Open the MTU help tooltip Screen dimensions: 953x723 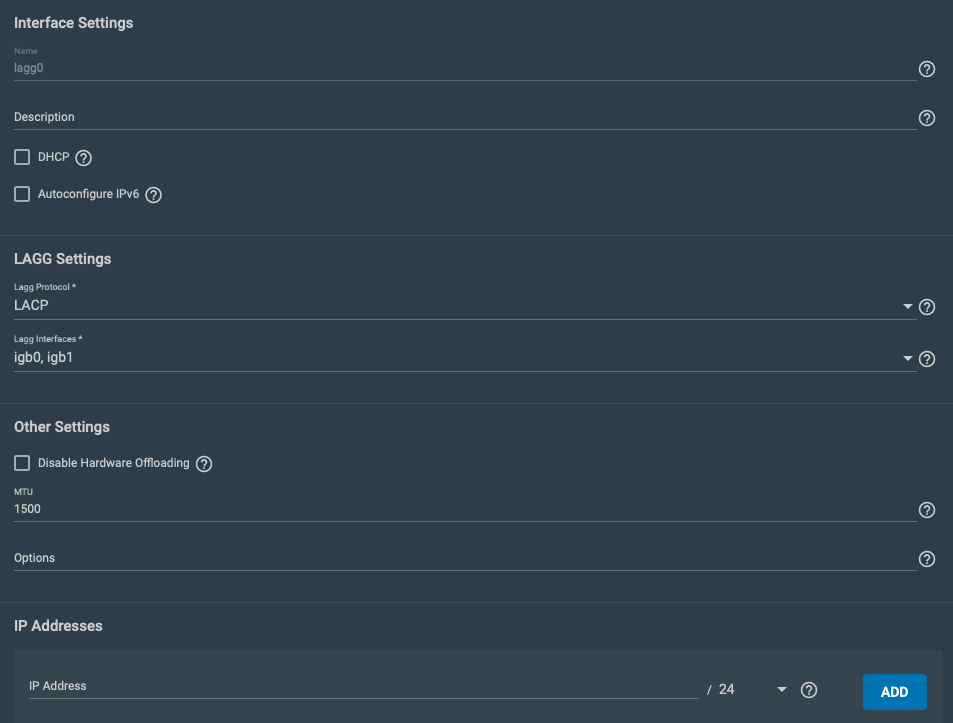tap(926, 510)
